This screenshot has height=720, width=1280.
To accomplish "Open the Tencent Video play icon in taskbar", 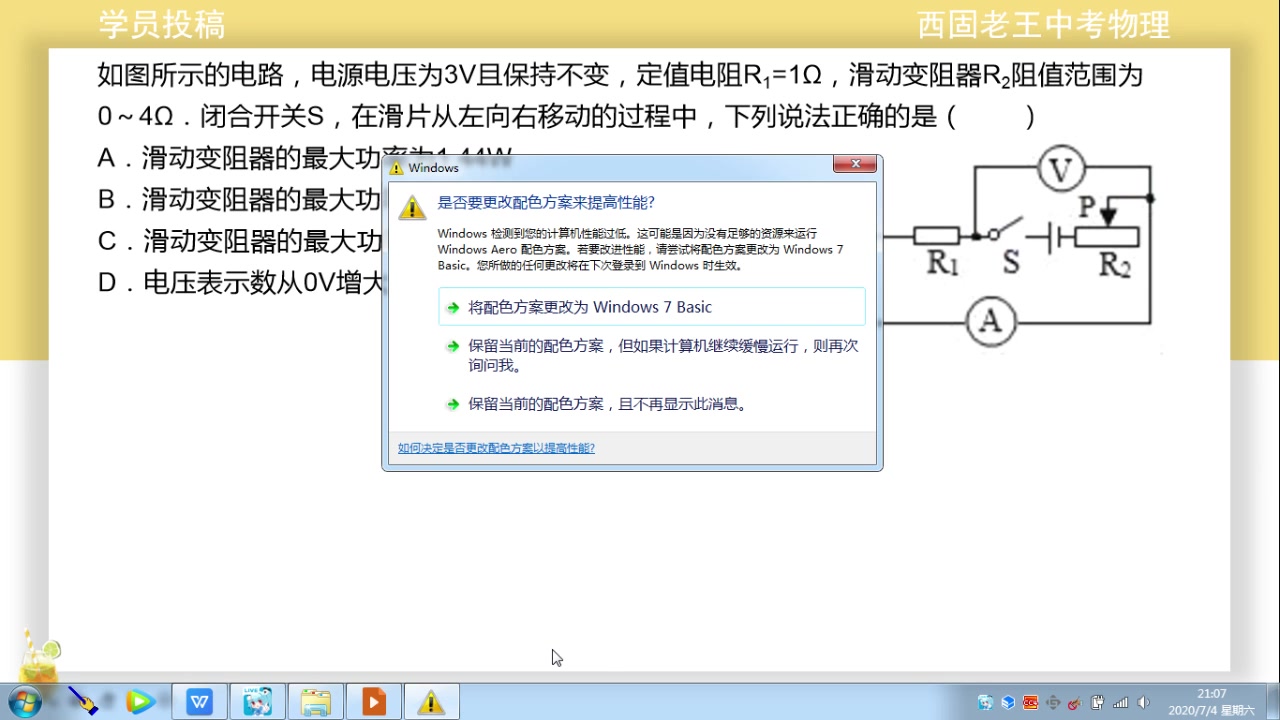I will 140,701.
